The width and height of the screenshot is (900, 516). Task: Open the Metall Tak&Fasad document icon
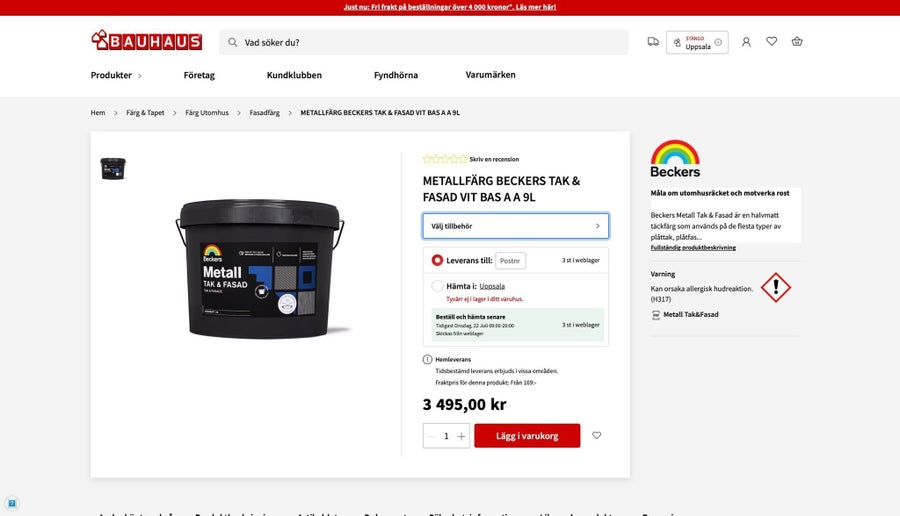(655, 315)
